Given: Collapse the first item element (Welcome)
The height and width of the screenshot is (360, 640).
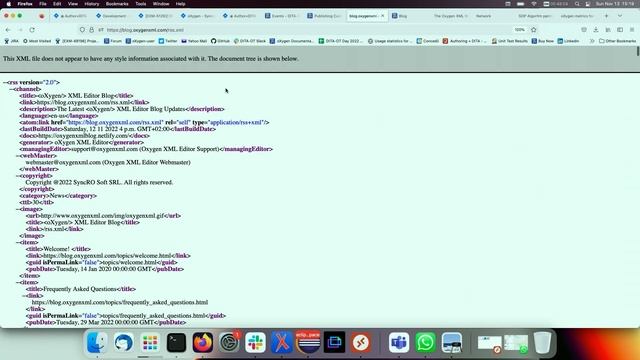Looking at the screenshot, I should coord(18,242).
